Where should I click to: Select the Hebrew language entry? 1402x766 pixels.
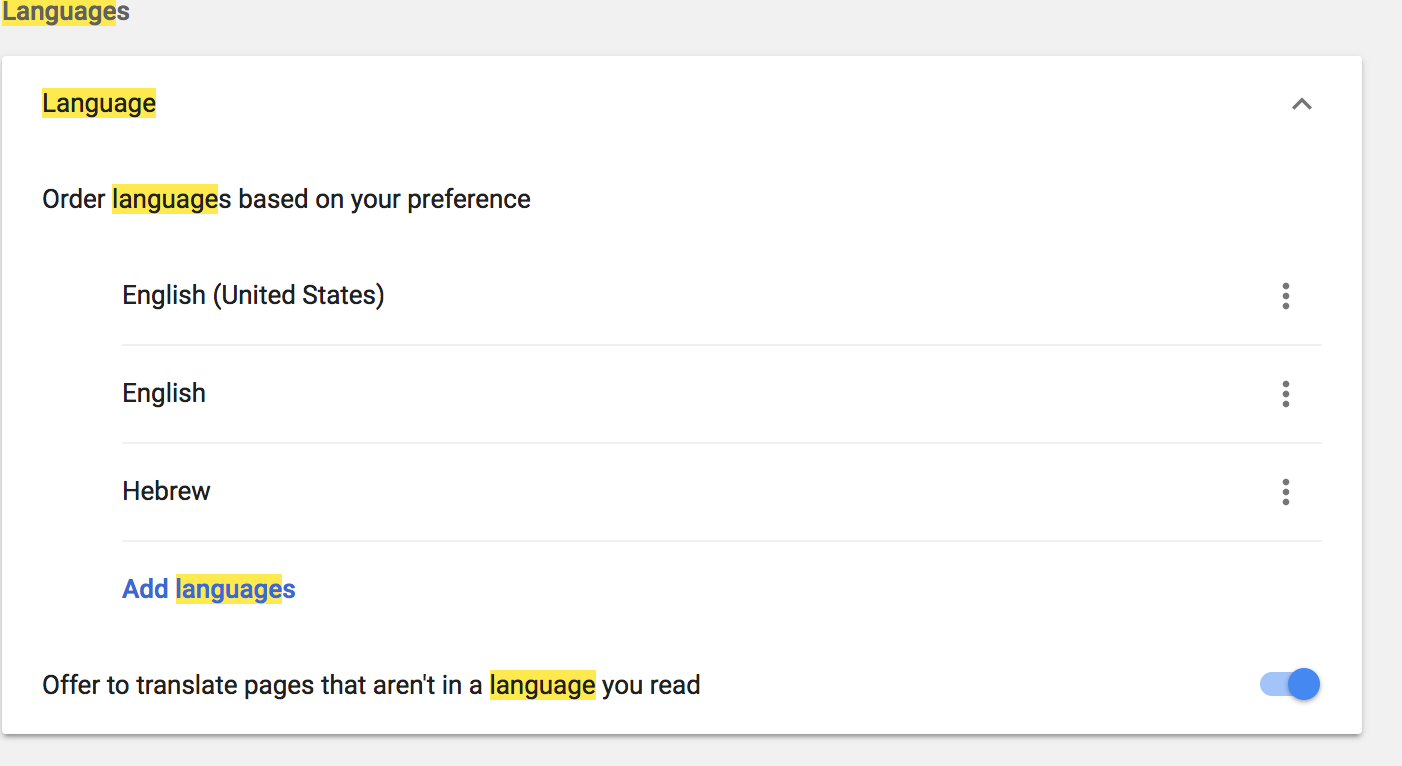click(x=166, y=491)
